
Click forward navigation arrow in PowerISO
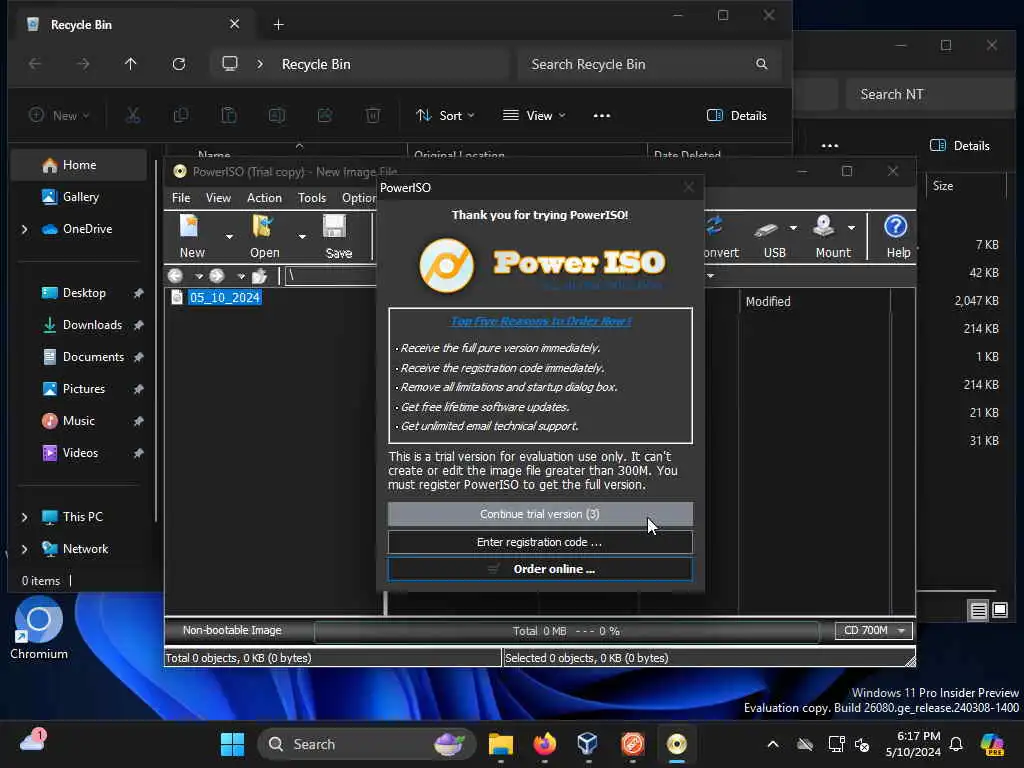click(217, 276)
